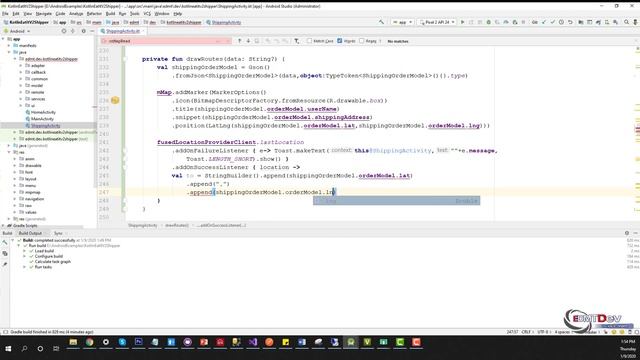The width and height of the screenshot is (640, 360).
Task: Click the Gradle build finished status bar message
Action: point(52,332)
